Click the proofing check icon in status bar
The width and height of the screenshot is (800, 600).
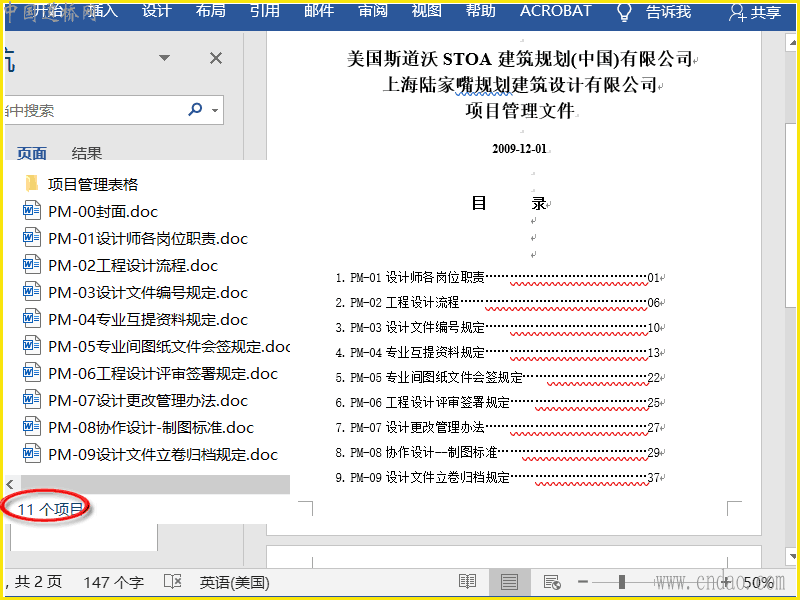[172, 582]
